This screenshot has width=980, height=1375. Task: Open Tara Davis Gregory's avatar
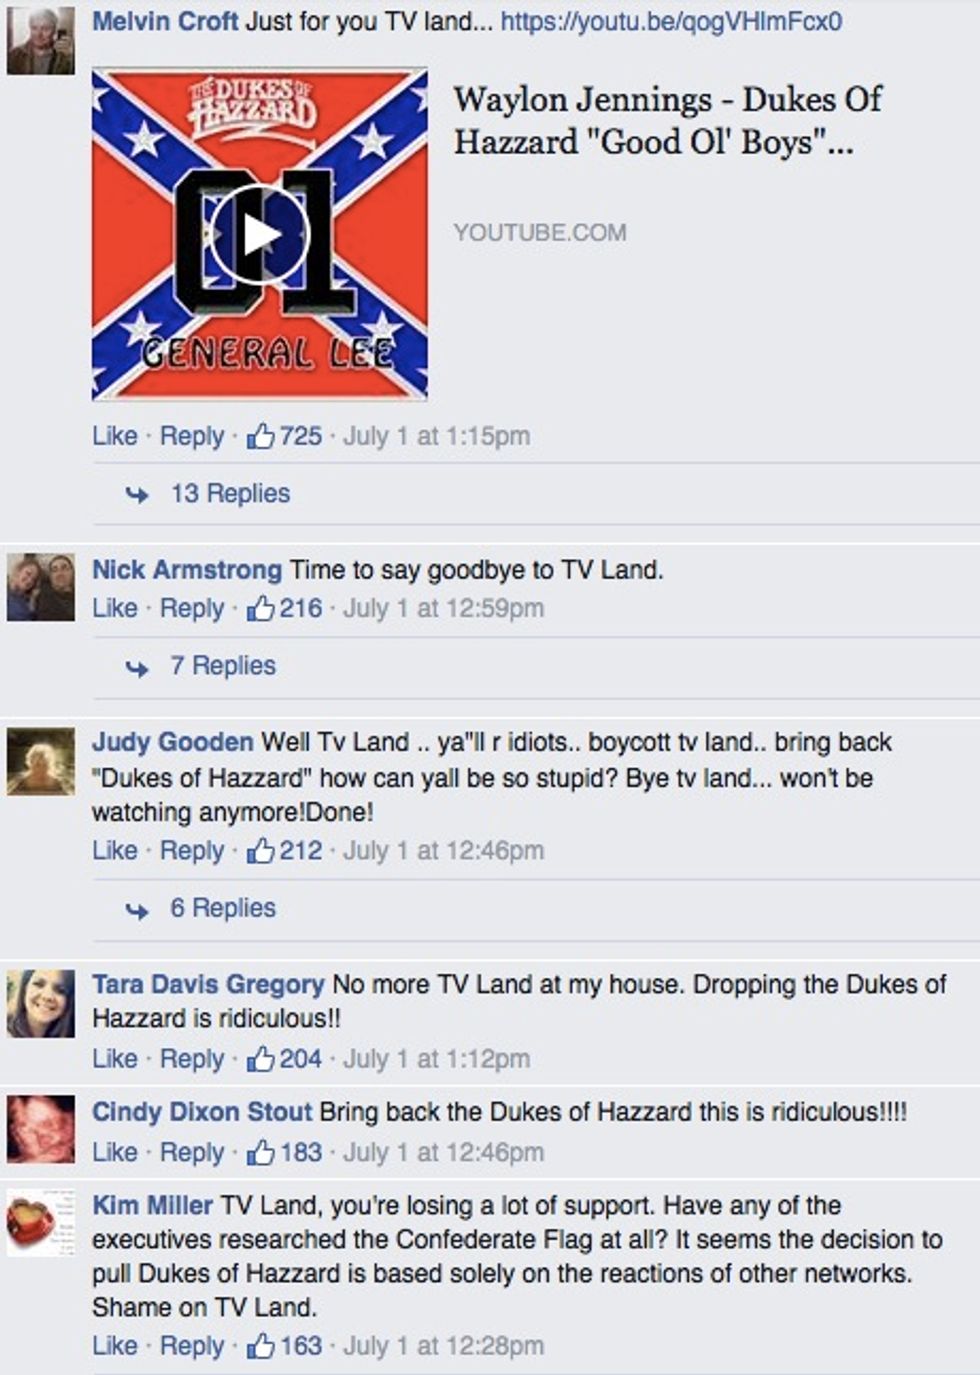[x=41, y=1004]
